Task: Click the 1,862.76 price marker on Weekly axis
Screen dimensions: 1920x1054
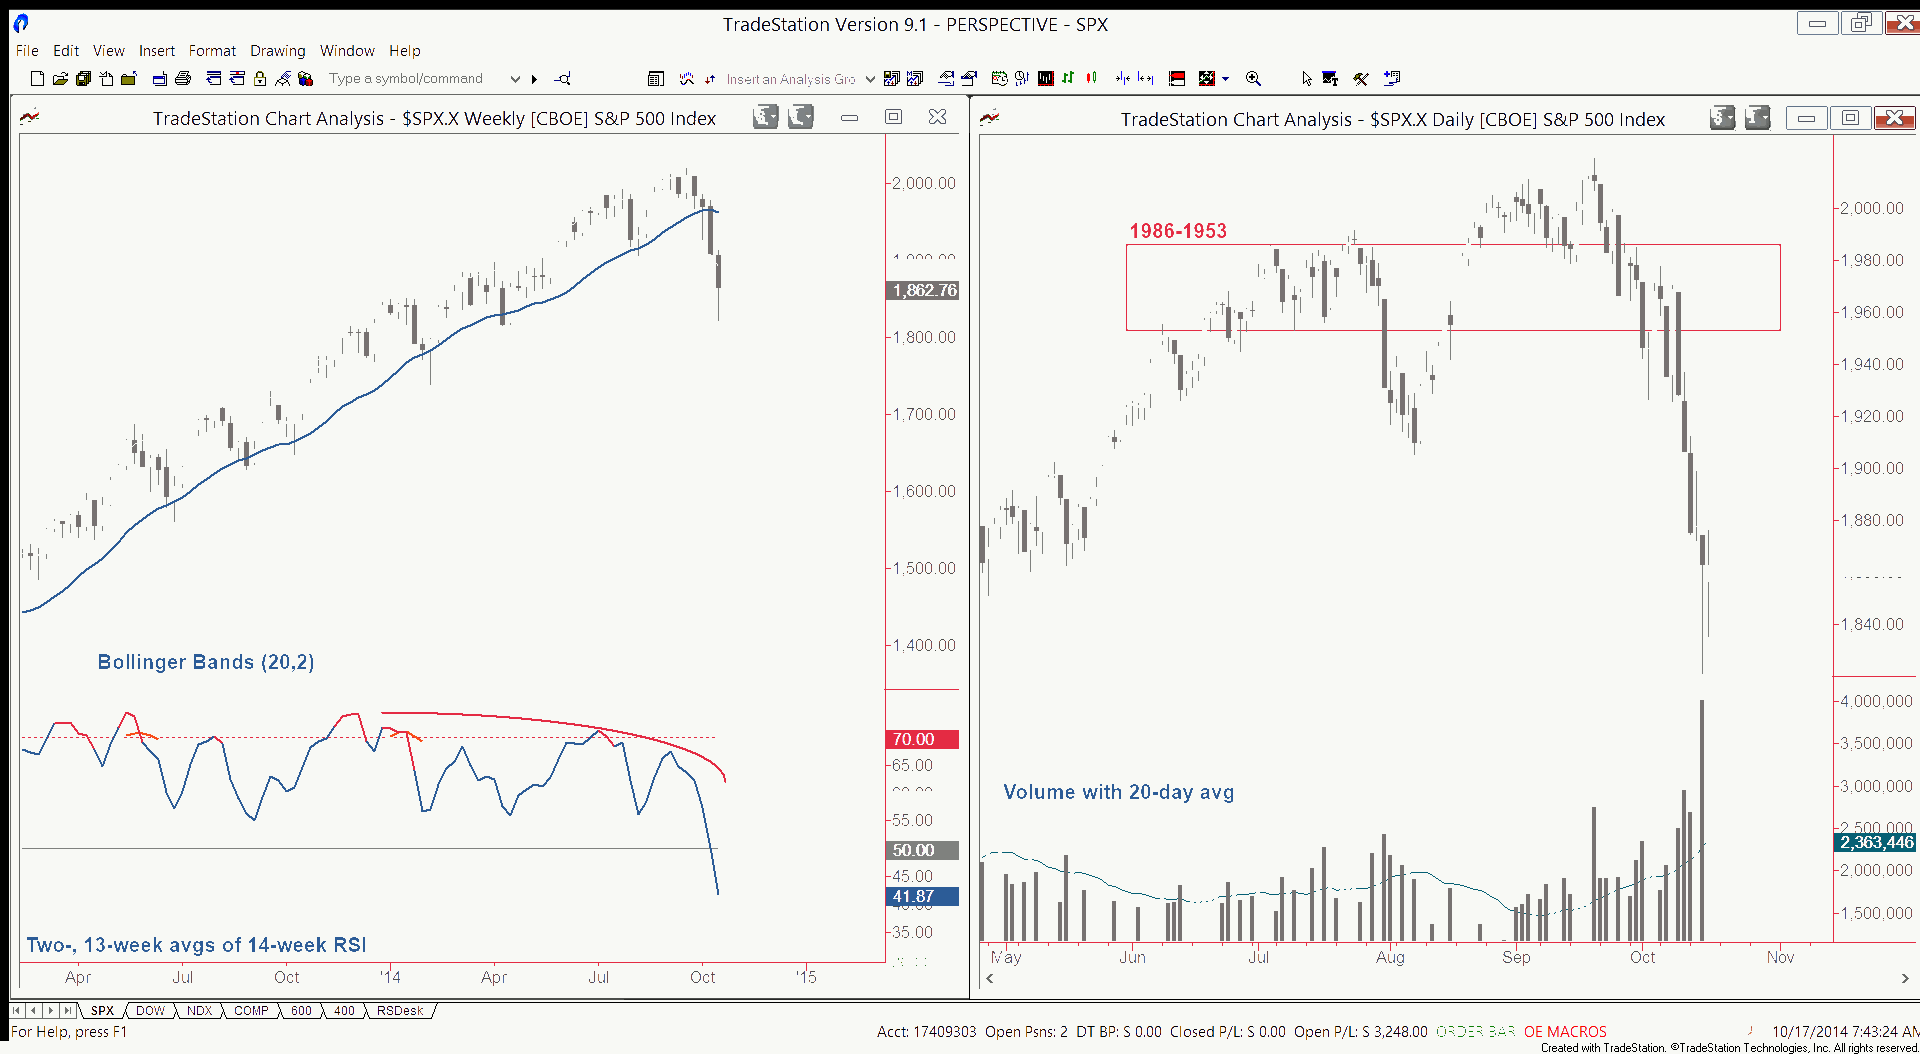Action: point(923,290)
